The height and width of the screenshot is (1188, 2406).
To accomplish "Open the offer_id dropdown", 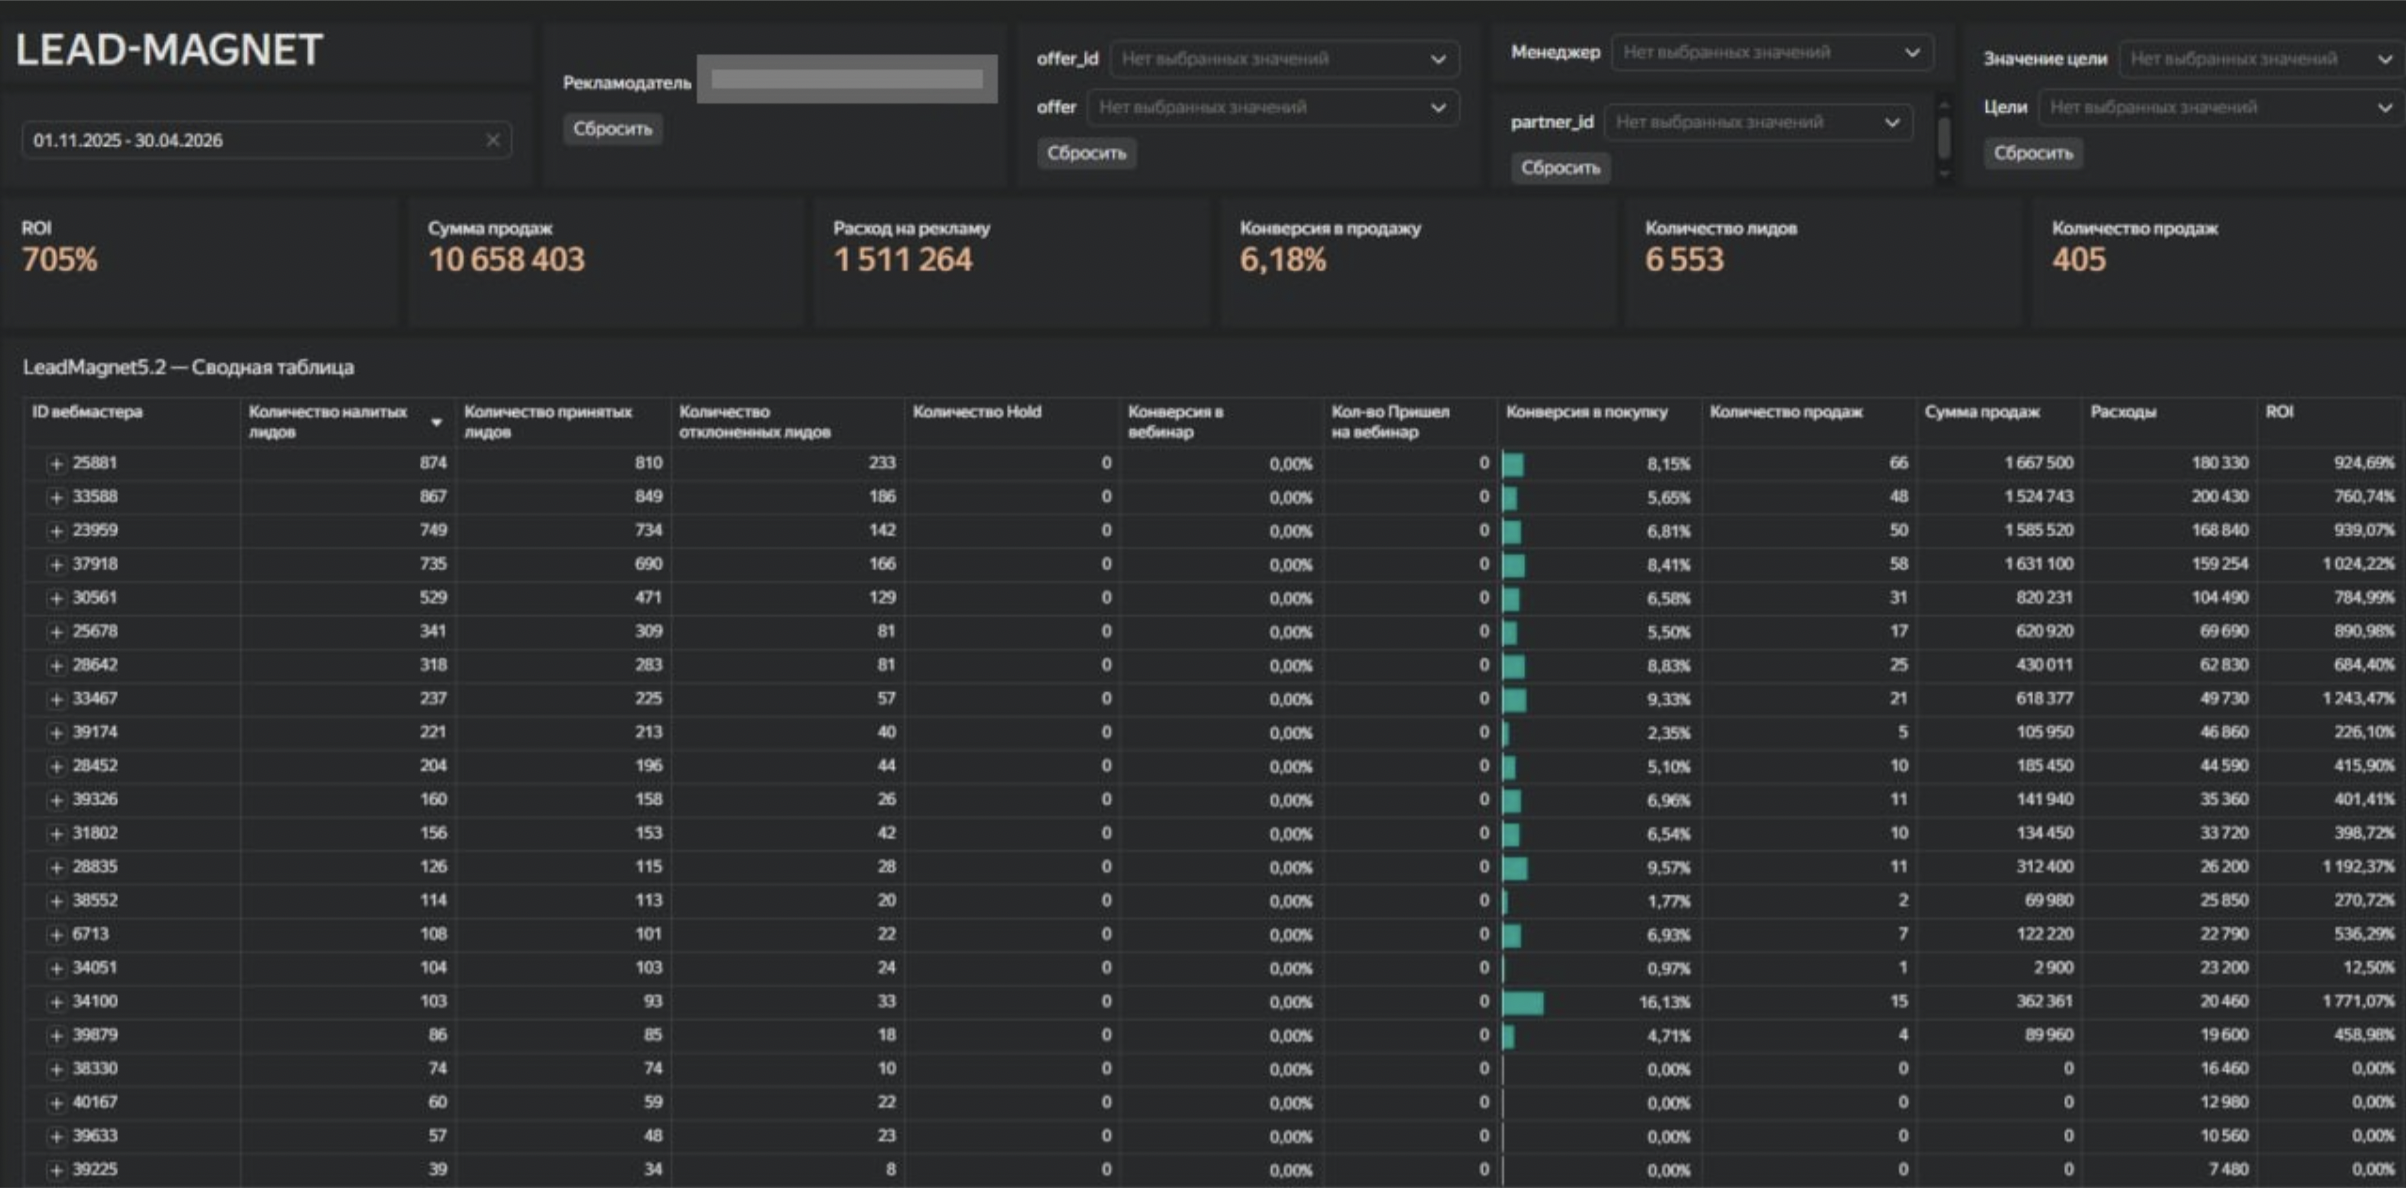I will point(1284,59).
